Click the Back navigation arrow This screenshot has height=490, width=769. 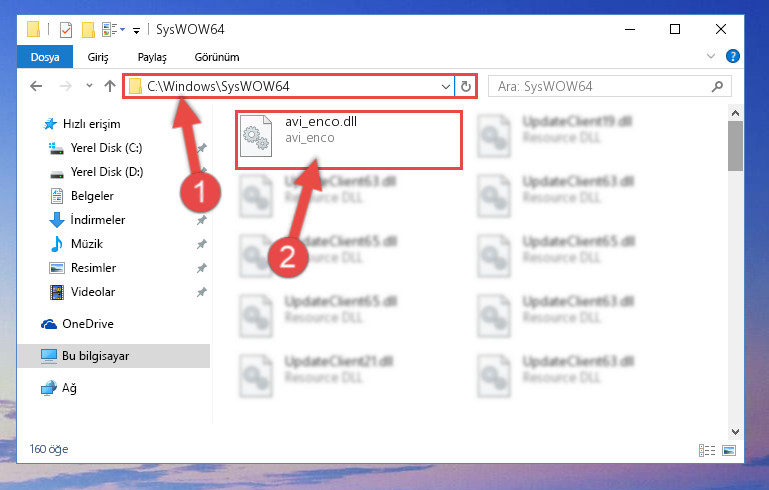tap(36, 86)
